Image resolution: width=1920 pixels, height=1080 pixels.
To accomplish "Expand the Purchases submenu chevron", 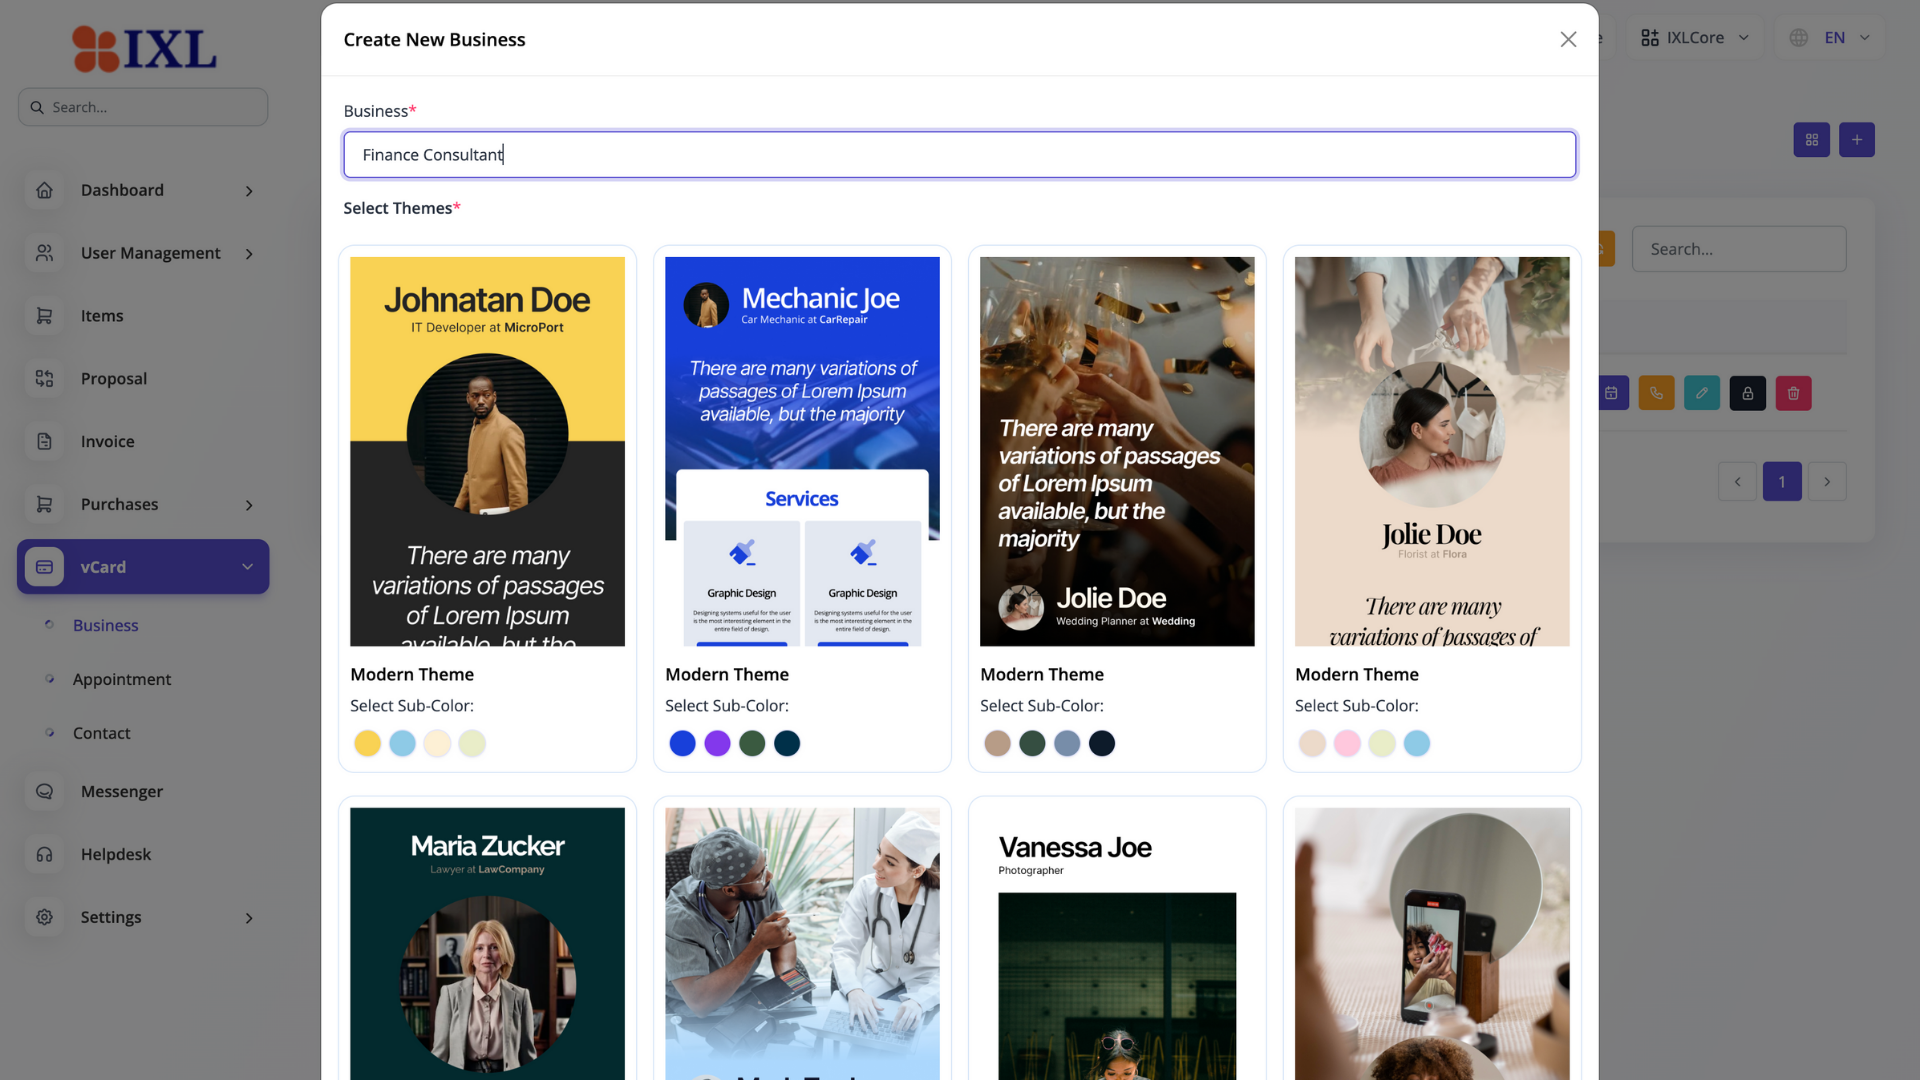I will click(249, 505).
